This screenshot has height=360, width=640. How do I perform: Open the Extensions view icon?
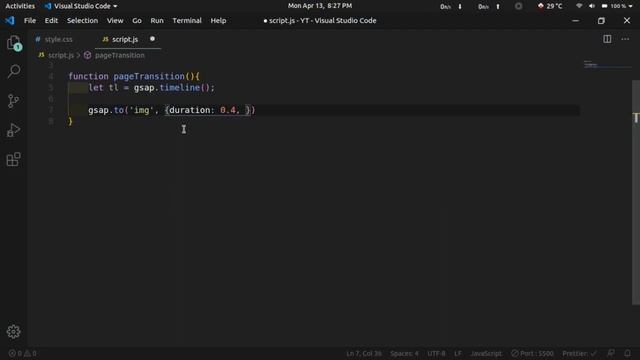[13, 160]
